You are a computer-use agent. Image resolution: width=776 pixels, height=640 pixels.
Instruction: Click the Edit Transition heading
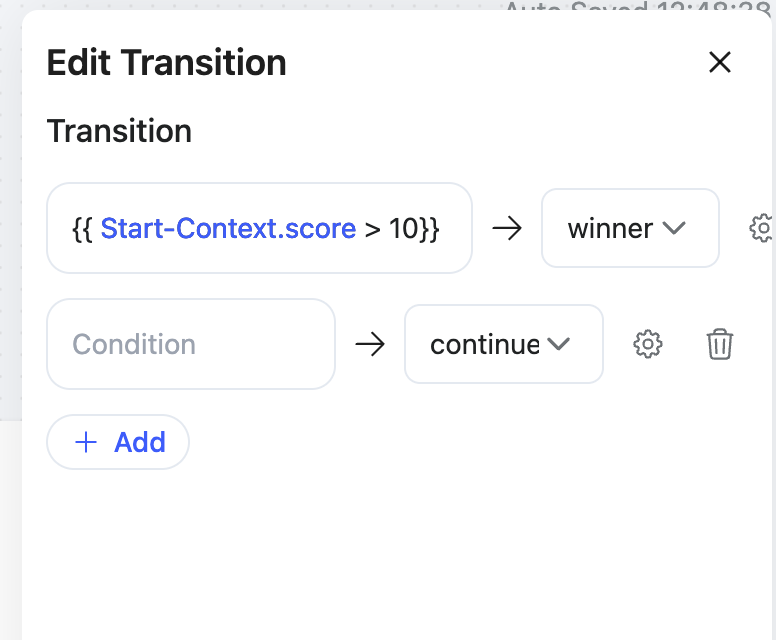(166, 63)
